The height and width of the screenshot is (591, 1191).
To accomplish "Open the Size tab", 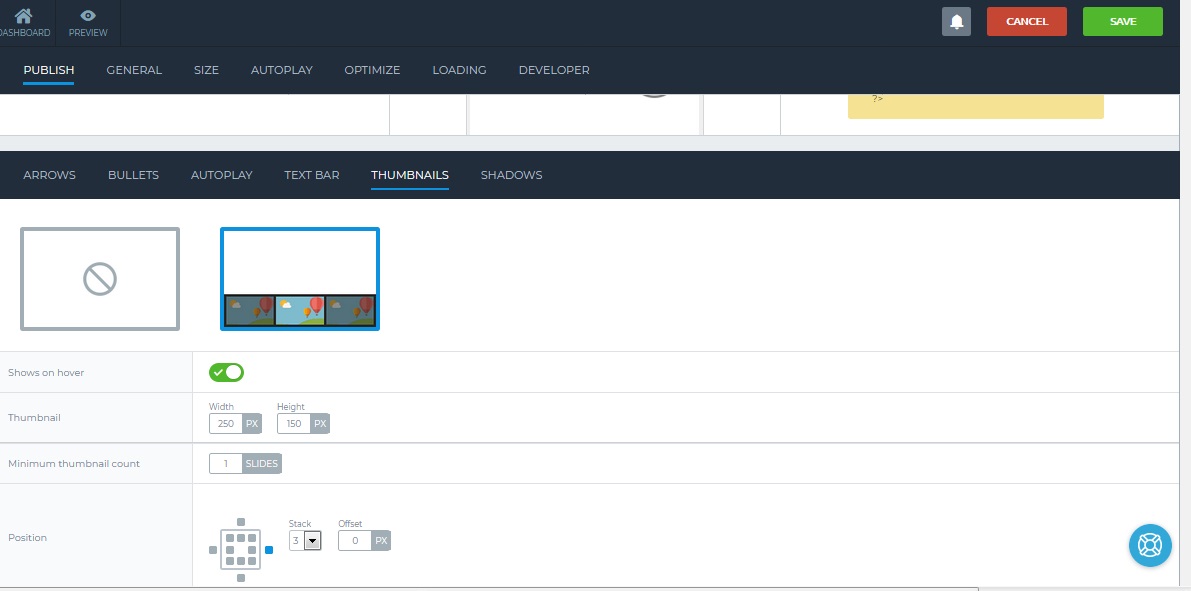I will [206, 70].
